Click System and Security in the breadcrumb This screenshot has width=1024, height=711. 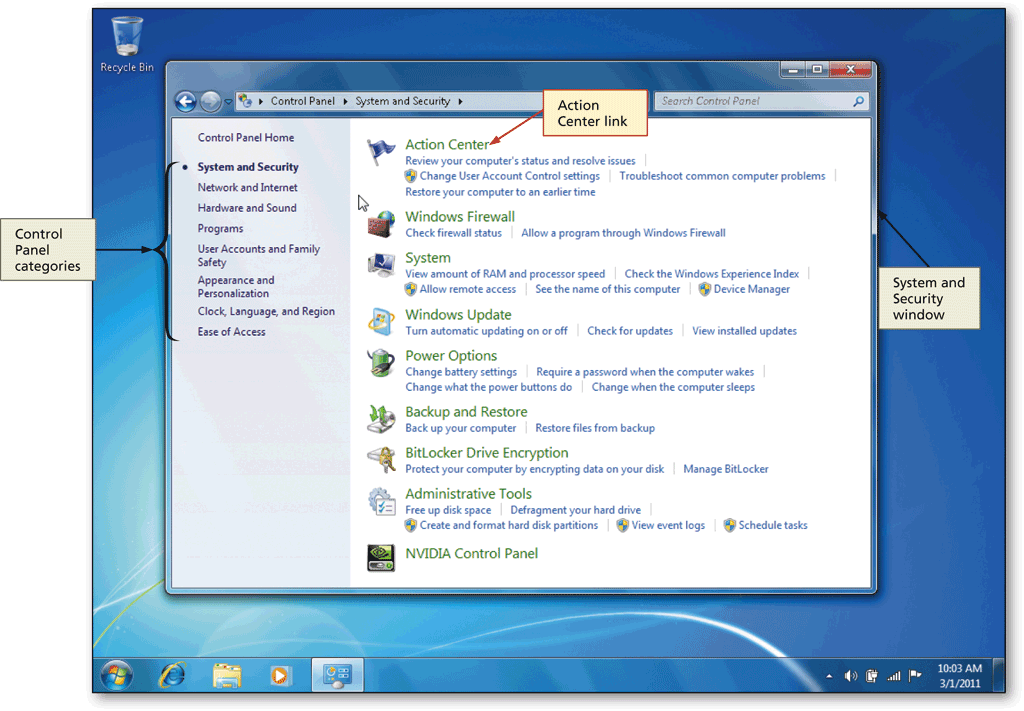[402, 101]
